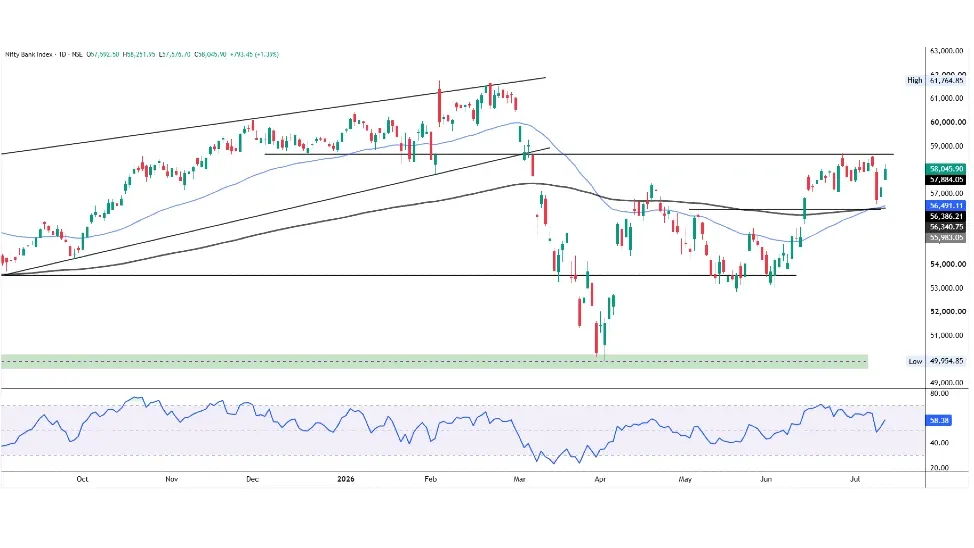
Task: Click the Apr label on time axis
Action: [599, 479]
